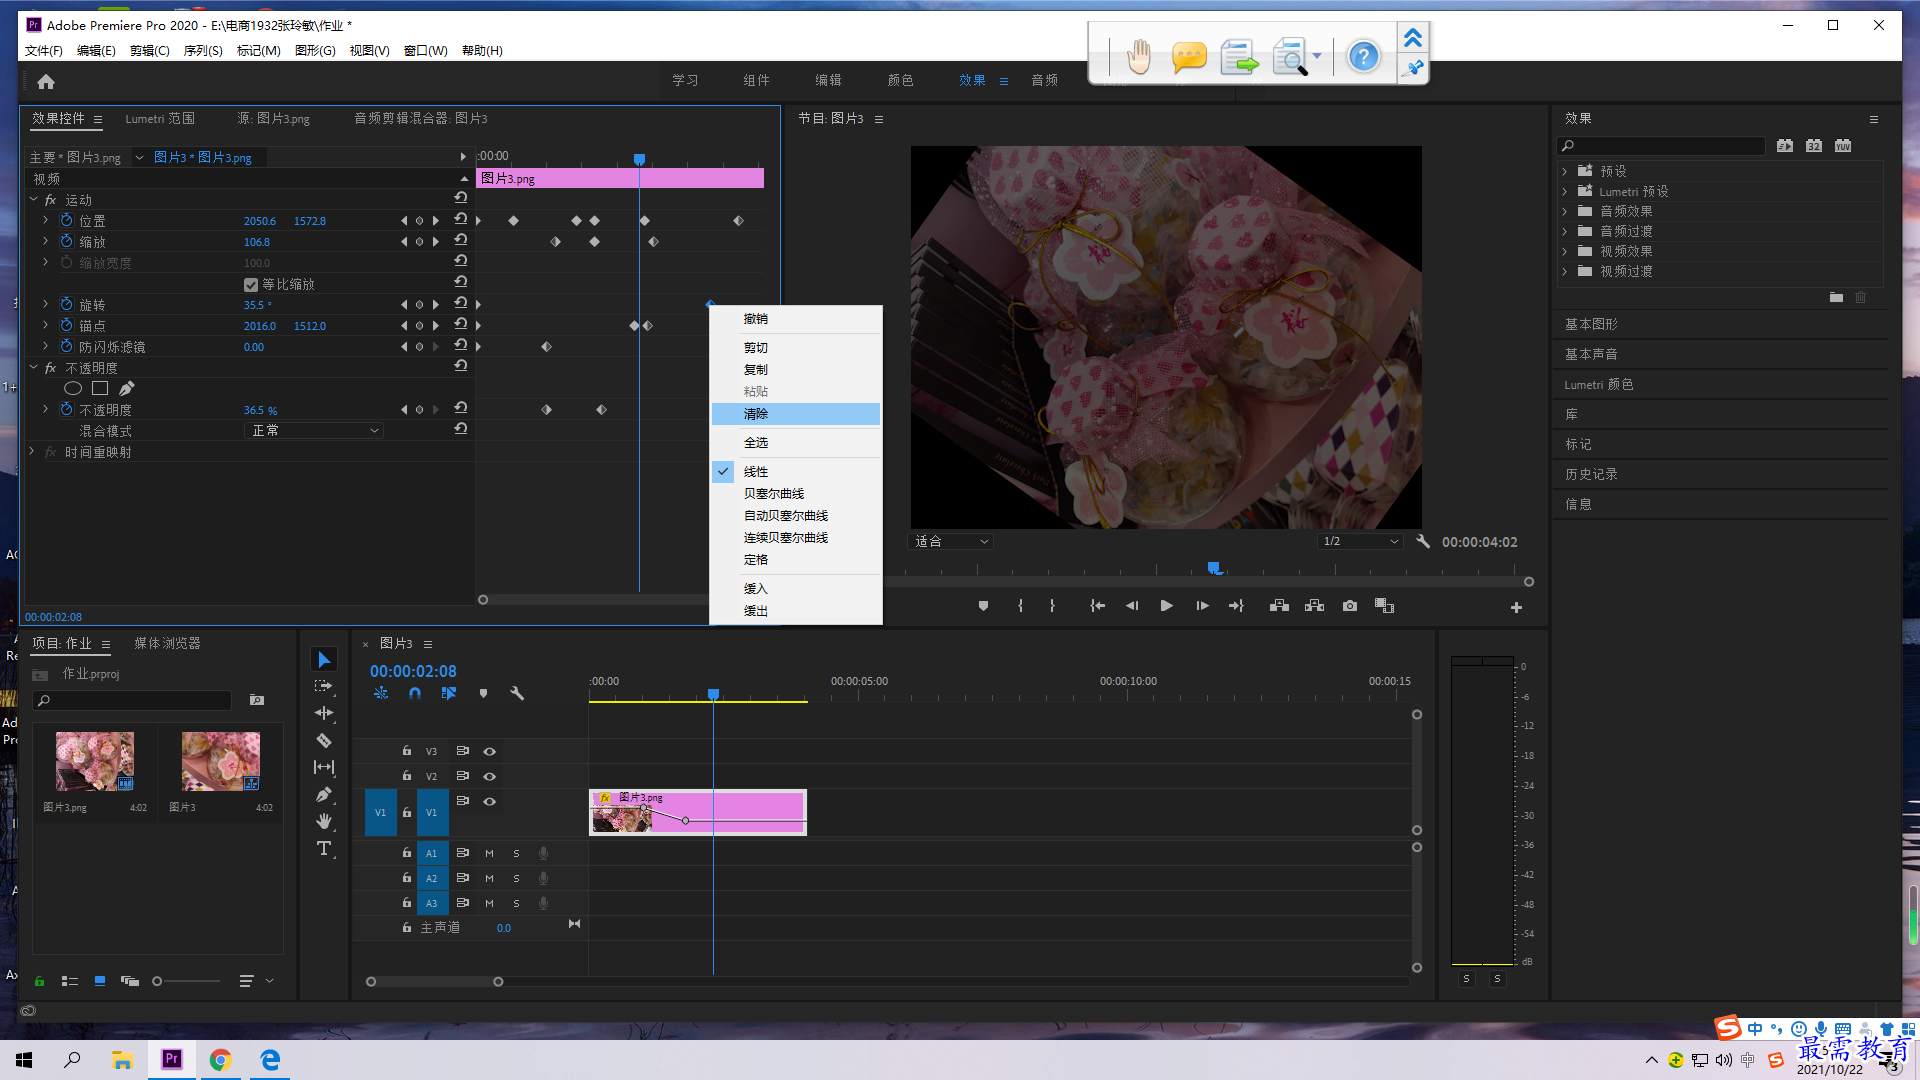
Task: Switch to Lumetri Scopes tab
Action: pos(160,119)
